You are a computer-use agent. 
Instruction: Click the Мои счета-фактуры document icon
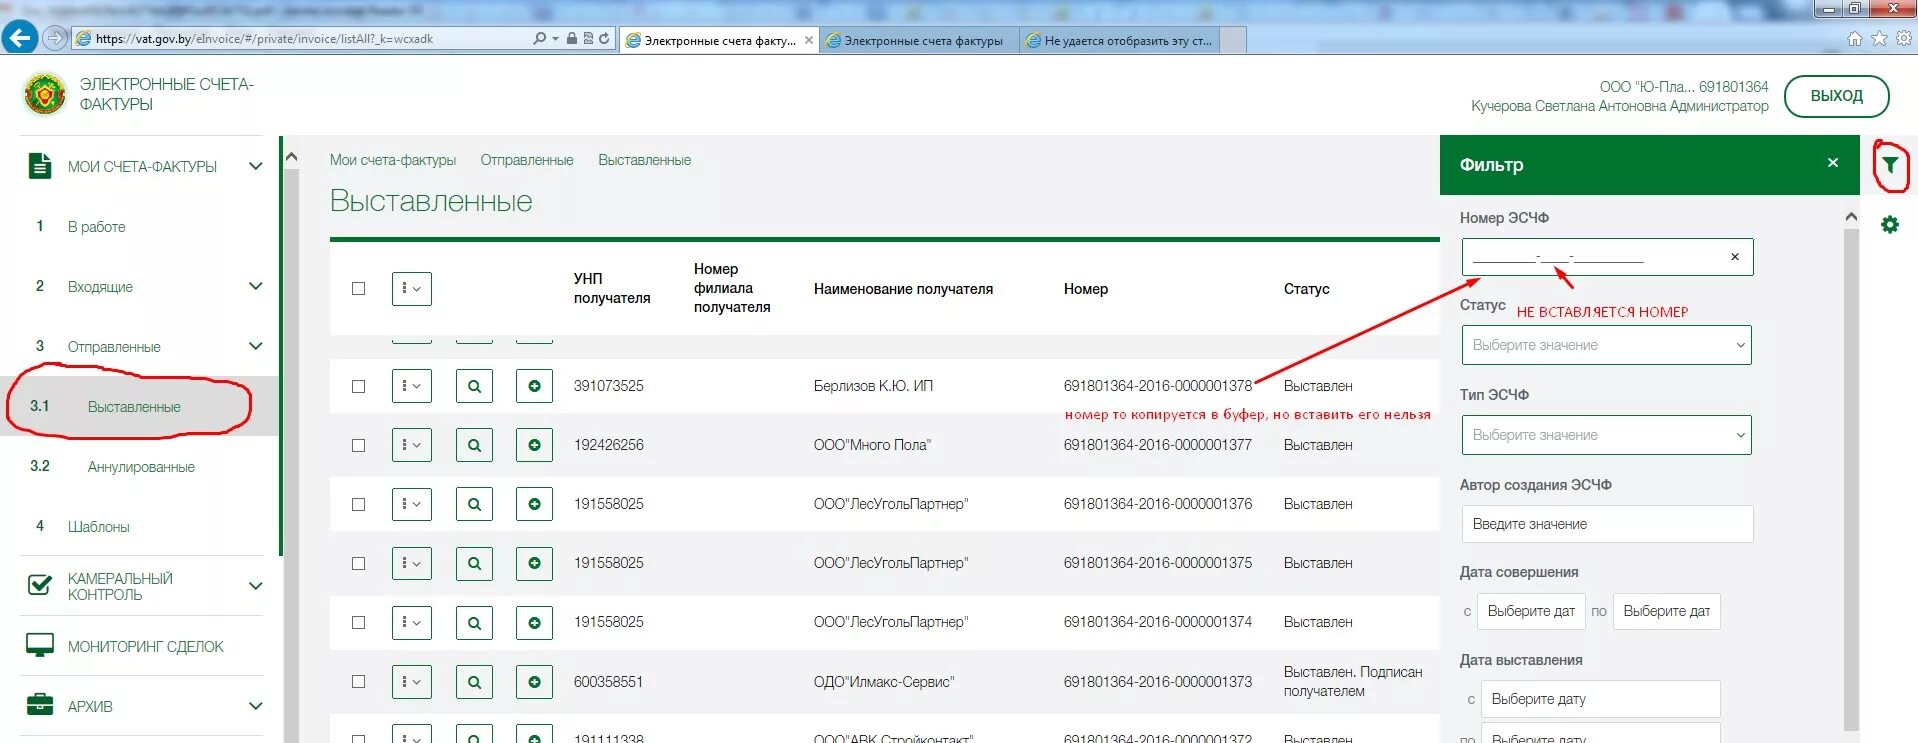(x=40, y=166)
